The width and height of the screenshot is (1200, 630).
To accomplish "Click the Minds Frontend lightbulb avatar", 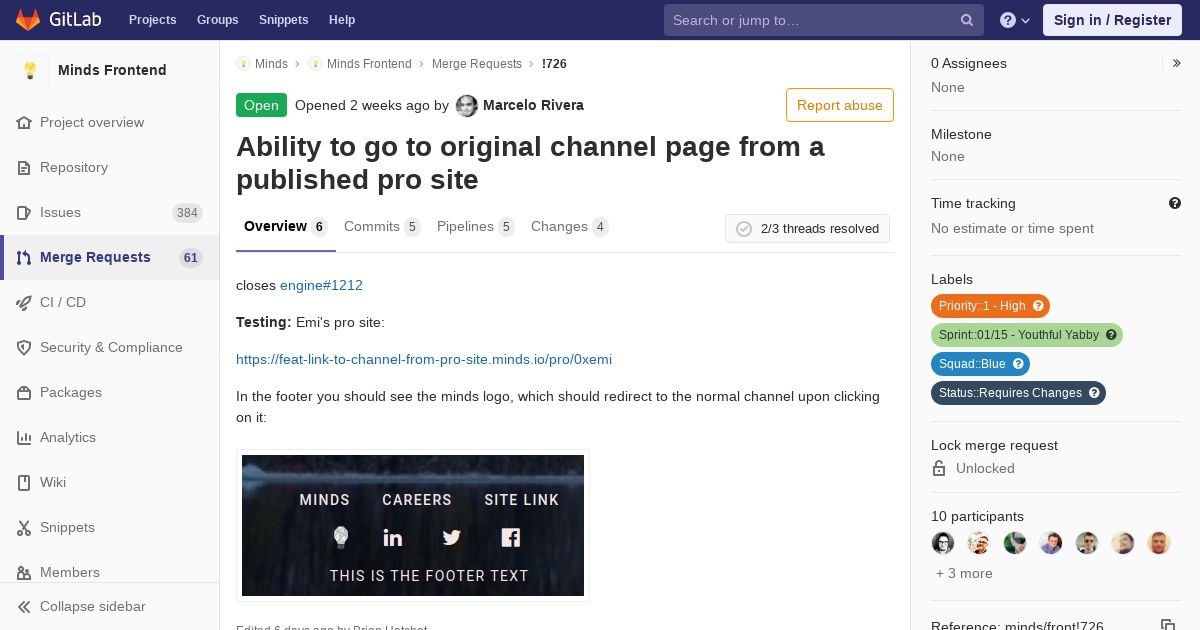I will (30, 70).
